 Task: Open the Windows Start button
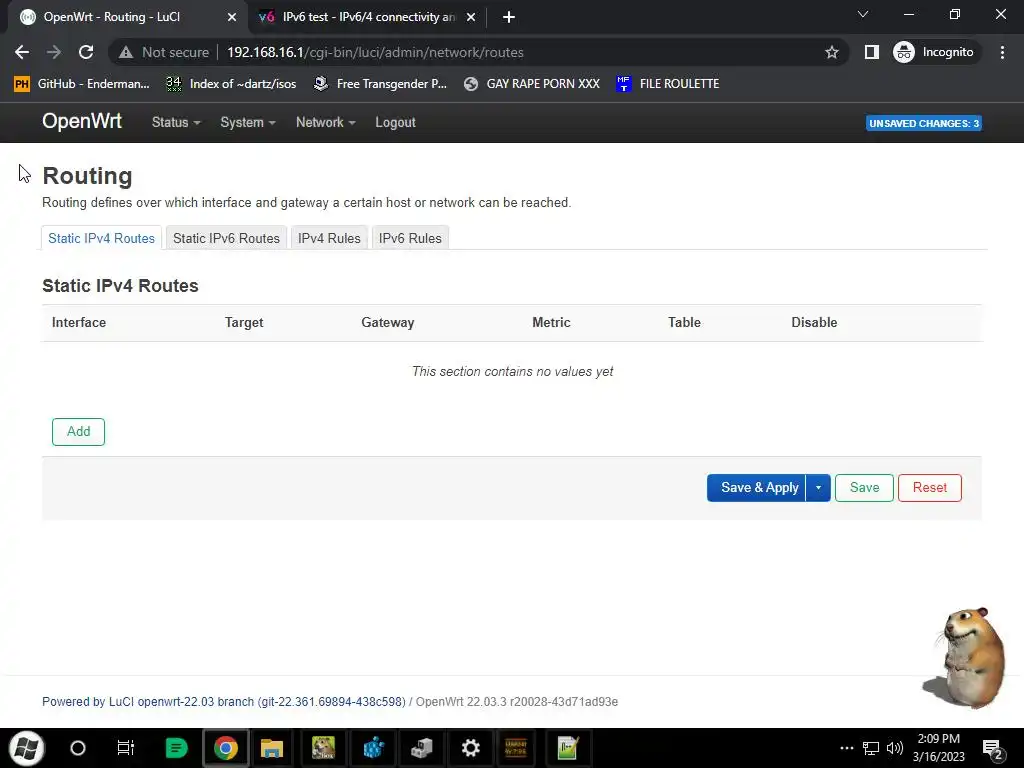point(27,748)
